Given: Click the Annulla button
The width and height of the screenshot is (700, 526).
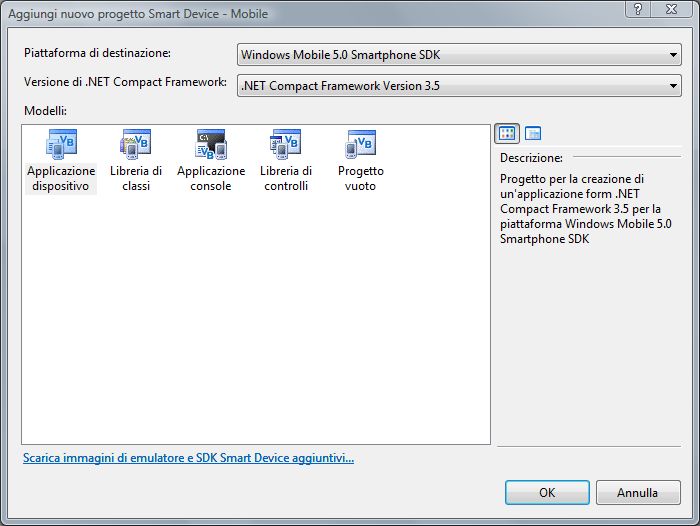Looking at the screenshot, I should [638, 493].
